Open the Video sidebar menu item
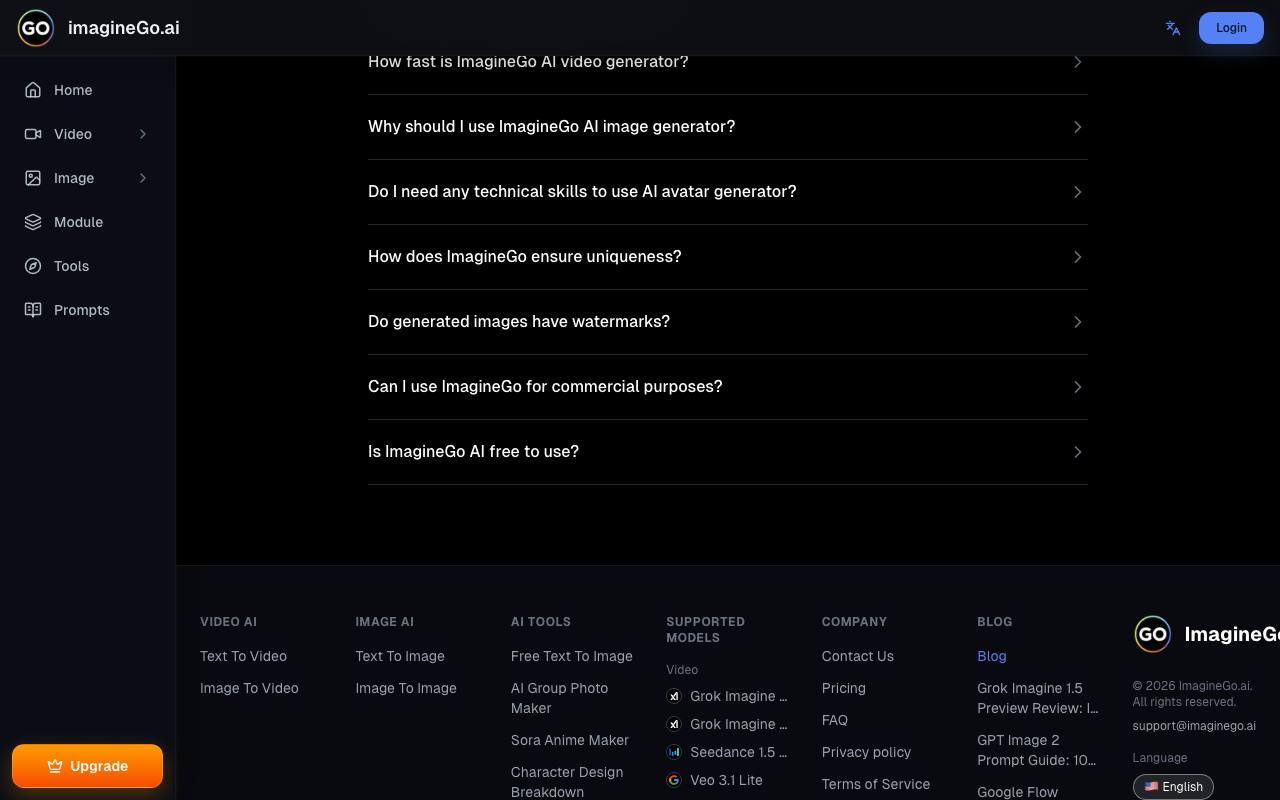Viewport: 1280px width, 800px height. [x=88, y=134]
